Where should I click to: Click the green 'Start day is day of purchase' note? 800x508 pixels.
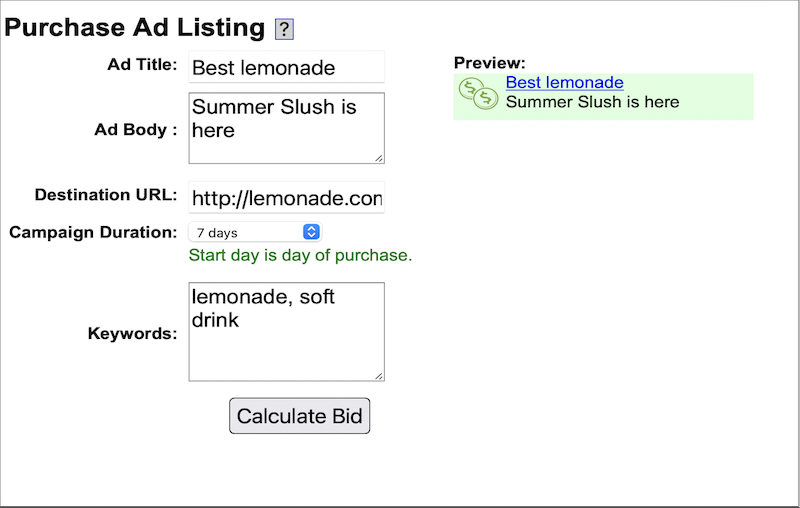pyautogui.click(x=300, y=255)
